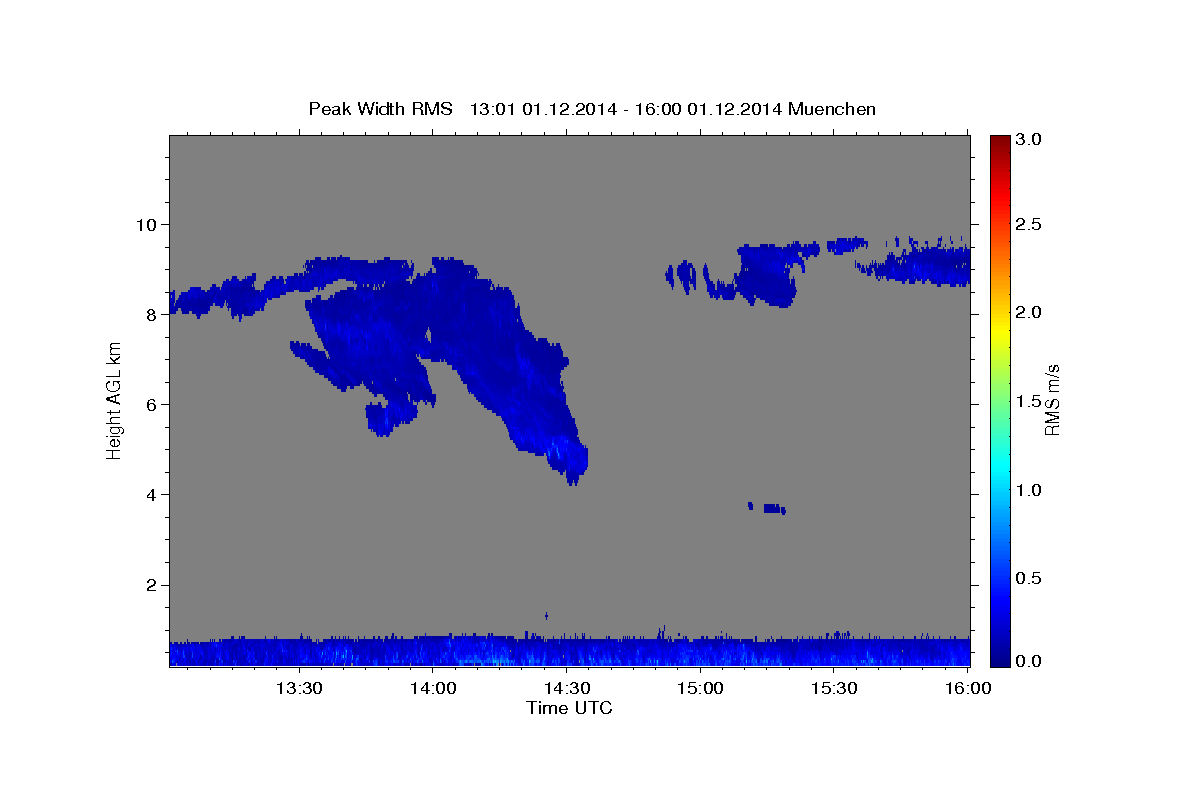Click the 16:00 time tick label
The height and width of the screenshot is (800, 1200).
pos(966,688)
